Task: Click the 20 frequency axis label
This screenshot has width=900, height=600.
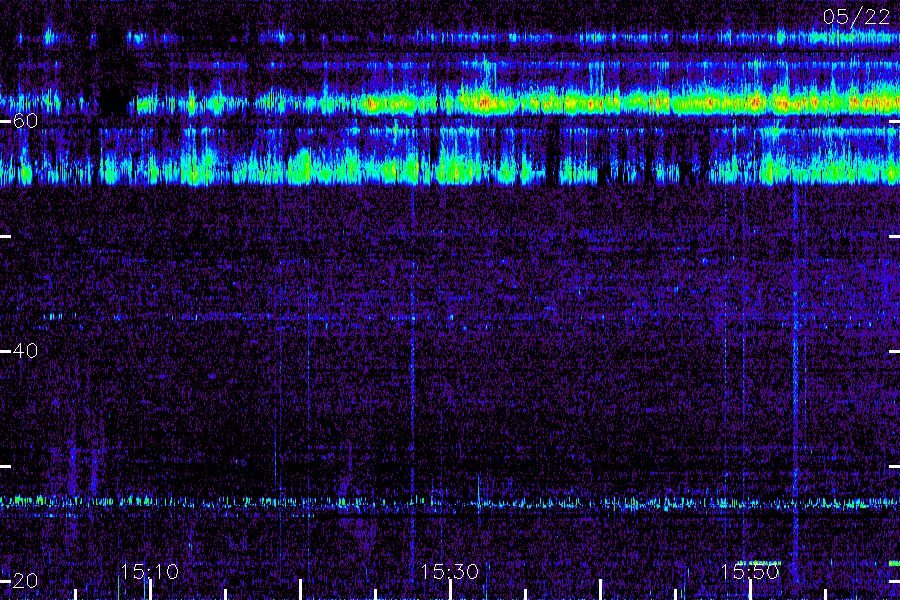Action: tap(25, 580)
